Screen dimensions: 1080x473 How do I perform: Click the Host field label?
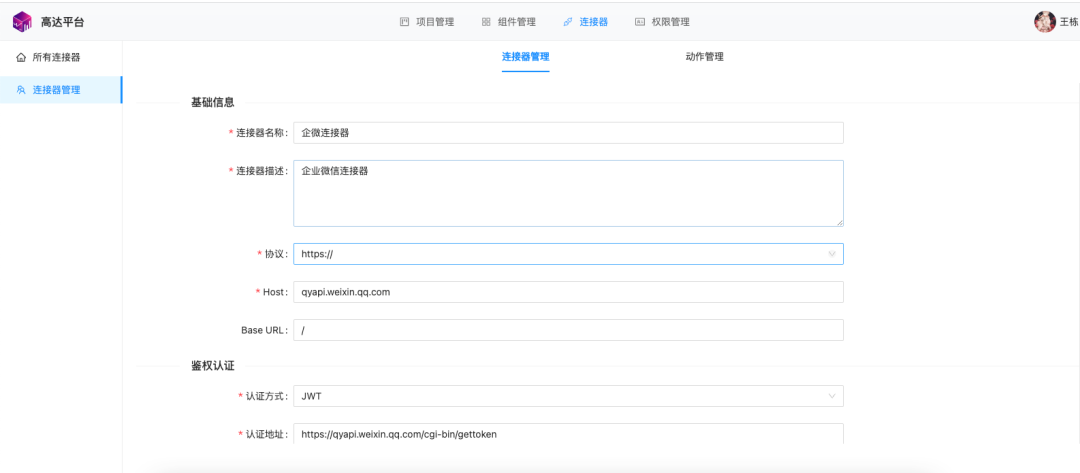click(x=276, y=292)
